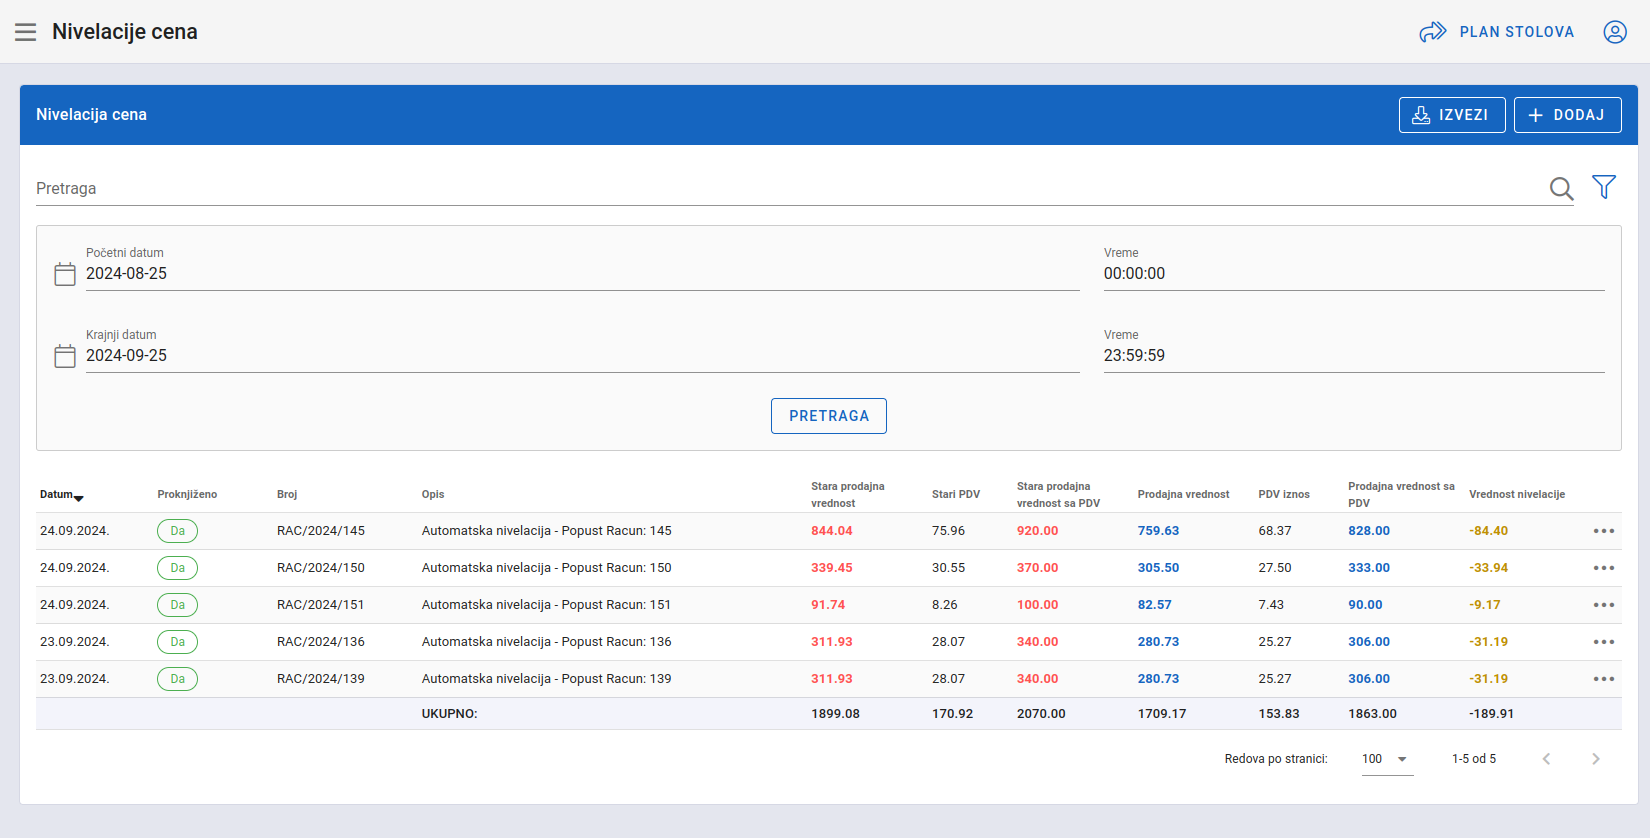Click the IZVEZI export button
Screen dimensions: 1650x838
(x=1452, y=115)
